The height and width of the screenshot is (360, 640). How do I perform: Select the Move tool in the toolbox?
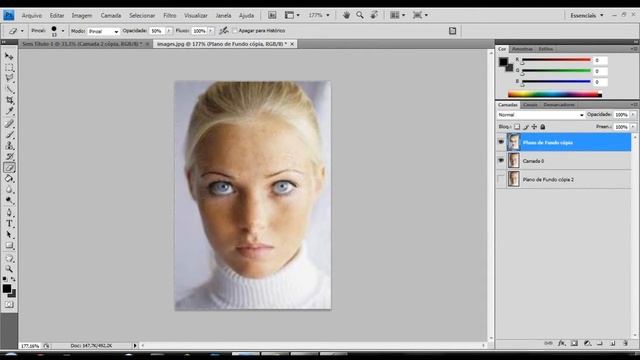(x=9, y=56)
